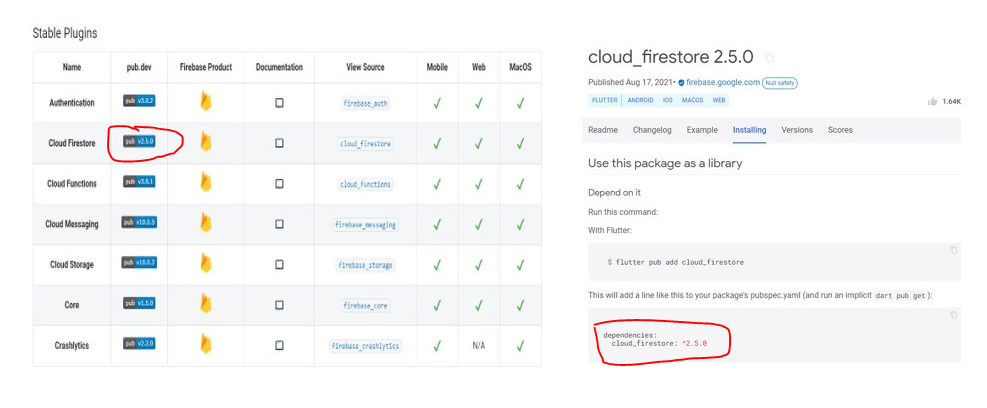Image resolution: width=987 pixels, height=408 pixels.
Task: Open Firebase product icon for Cloud Firestore
Action: (205, 142)
